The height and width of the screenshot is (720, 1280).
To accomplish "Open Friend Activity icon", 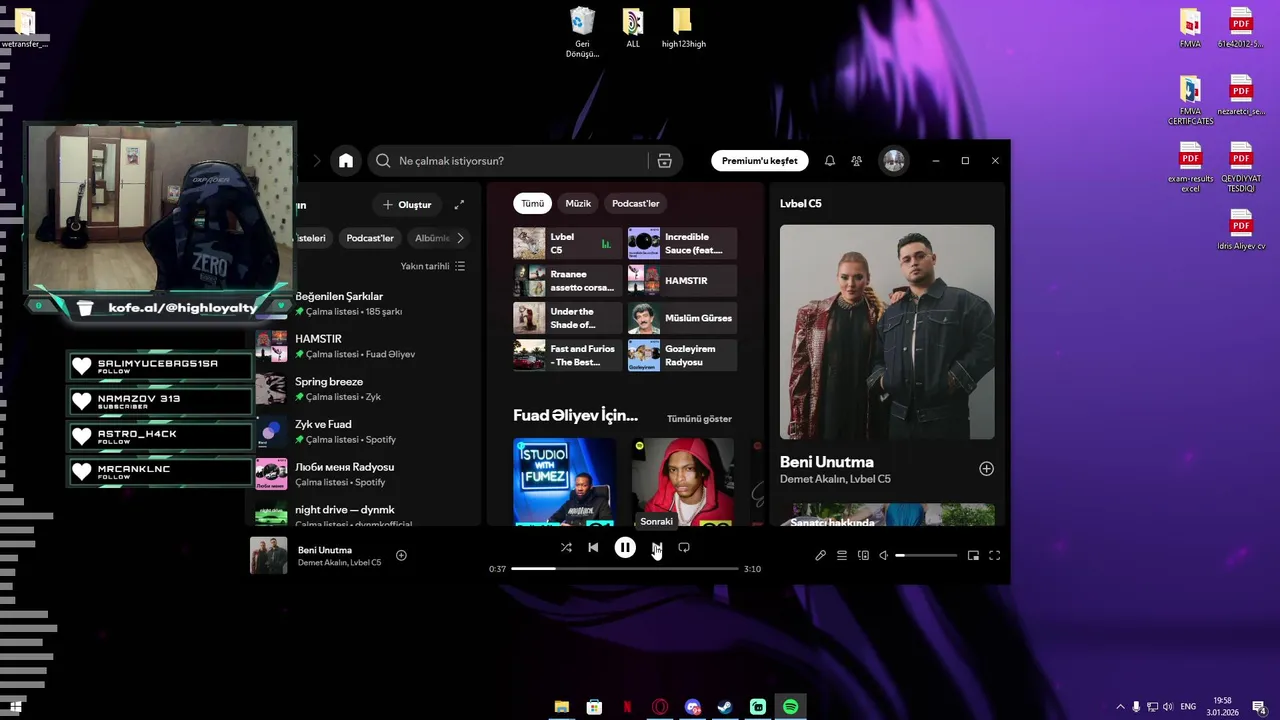I will click(x=857, y=161).
